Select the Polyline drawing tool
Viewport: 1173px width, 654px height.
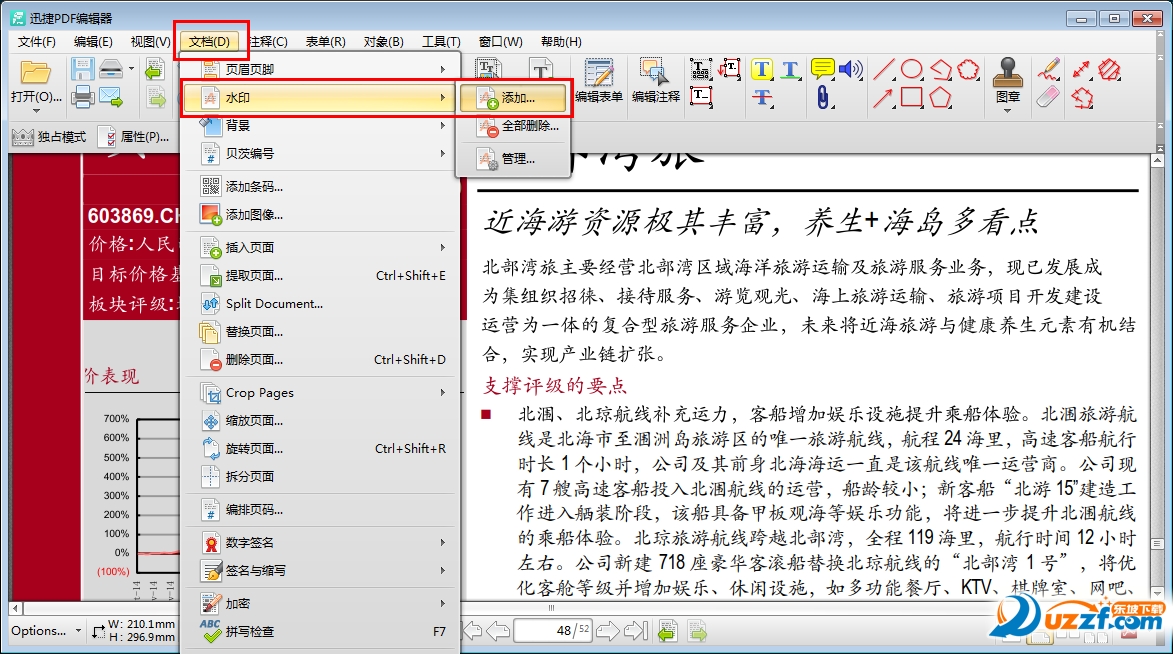pyautogui.click(x=940, y=70)
